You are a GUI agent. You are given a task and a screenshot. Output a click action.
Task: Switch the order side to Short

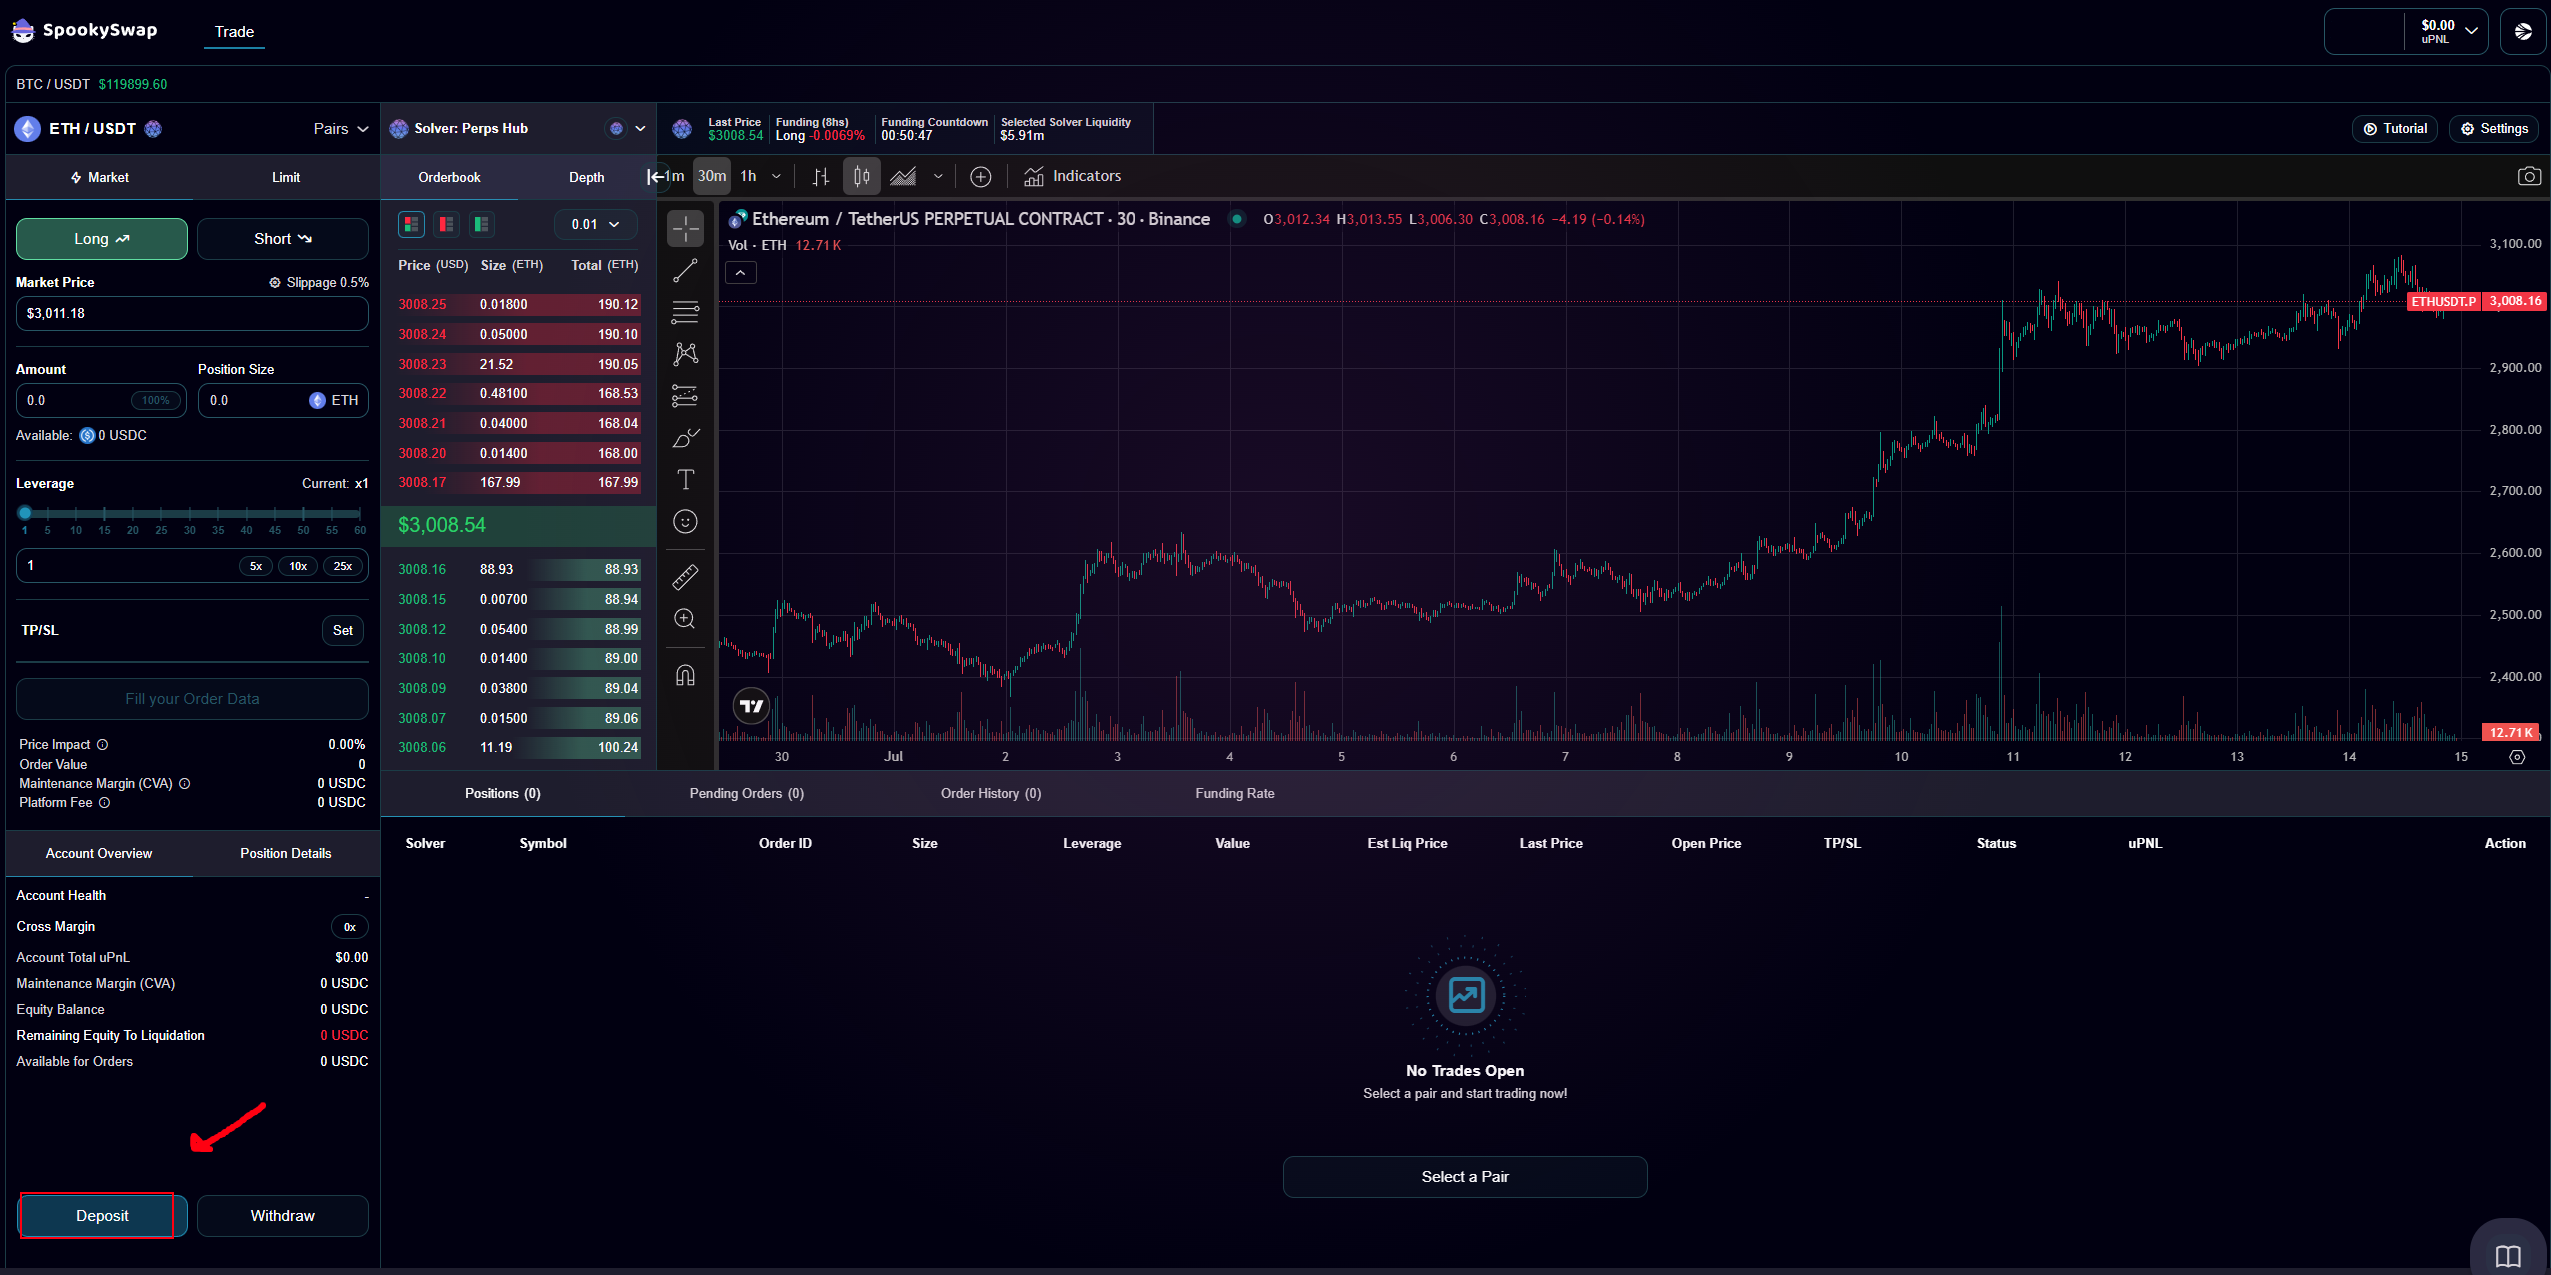click(x=282, y=239)
